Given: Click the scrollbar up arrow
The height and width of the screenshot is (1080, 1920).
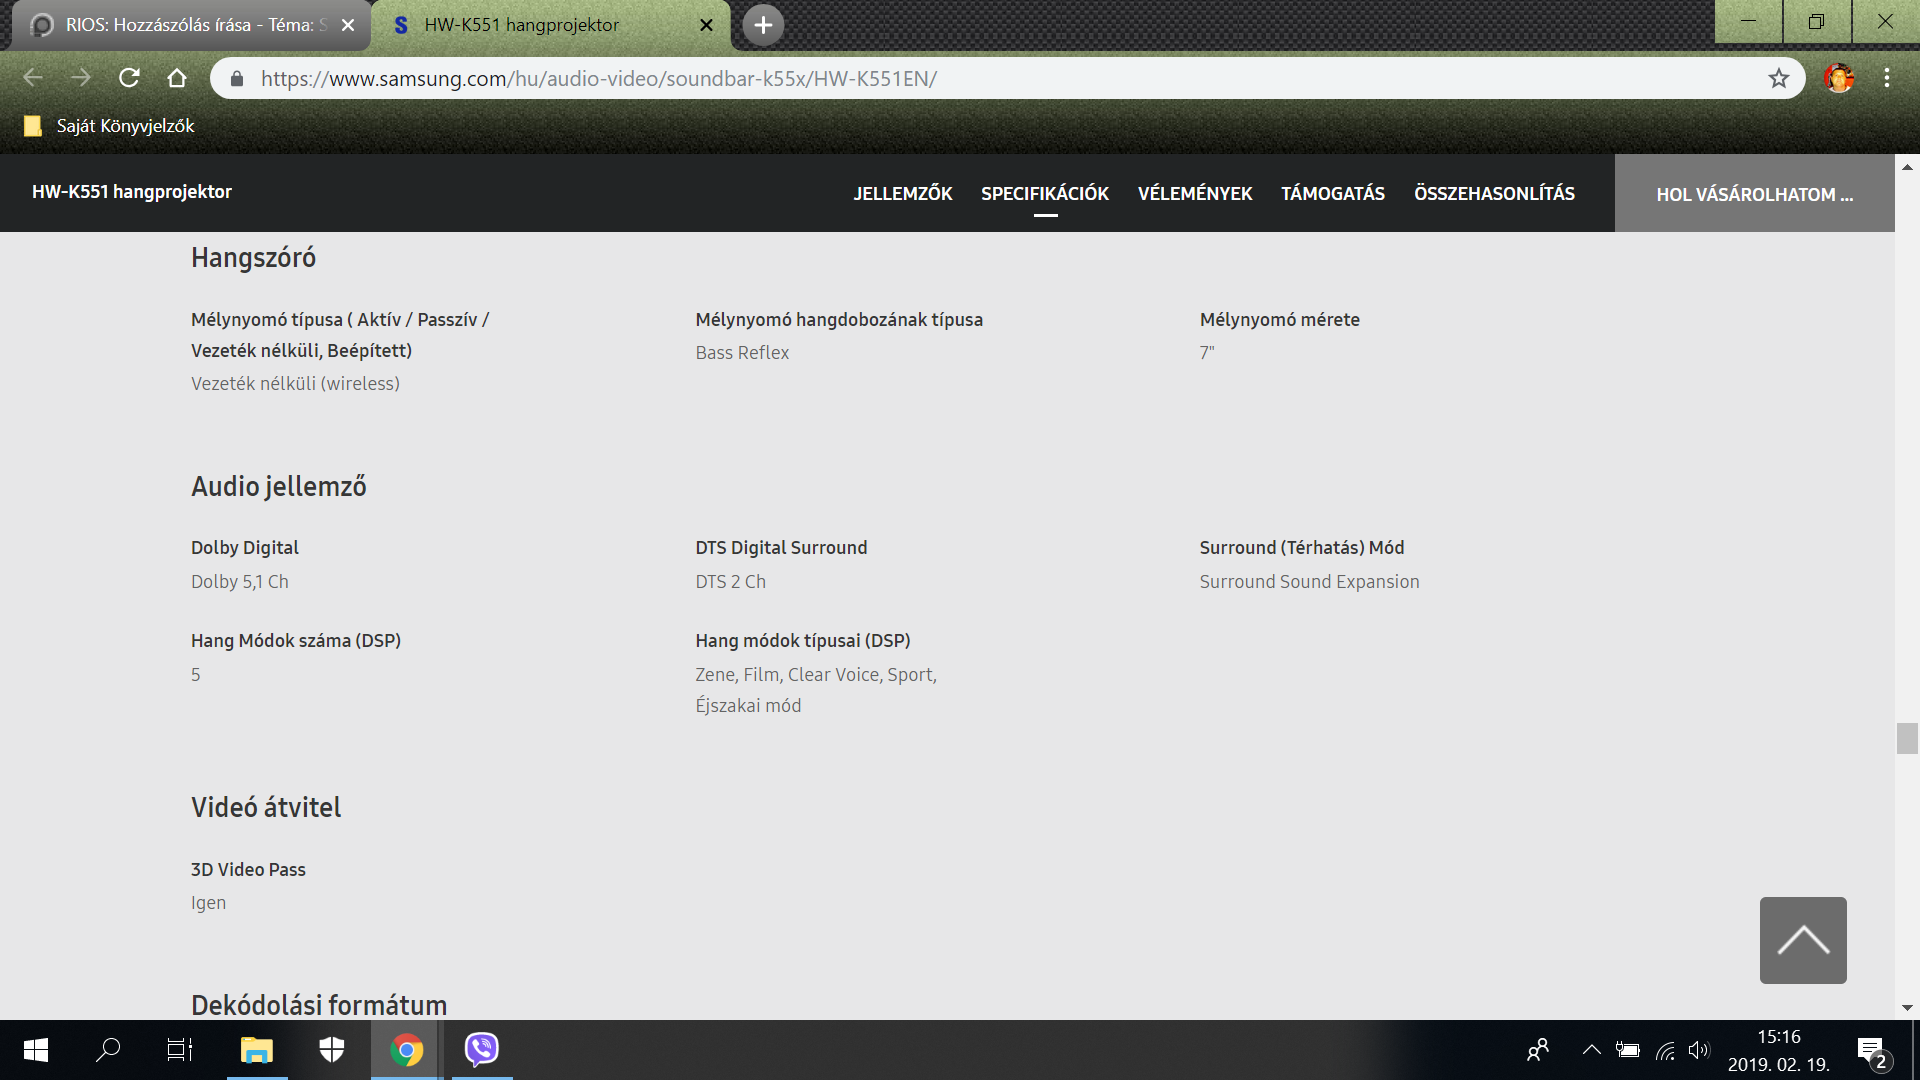Looking at the screenshot, I should coord(1907,166).
